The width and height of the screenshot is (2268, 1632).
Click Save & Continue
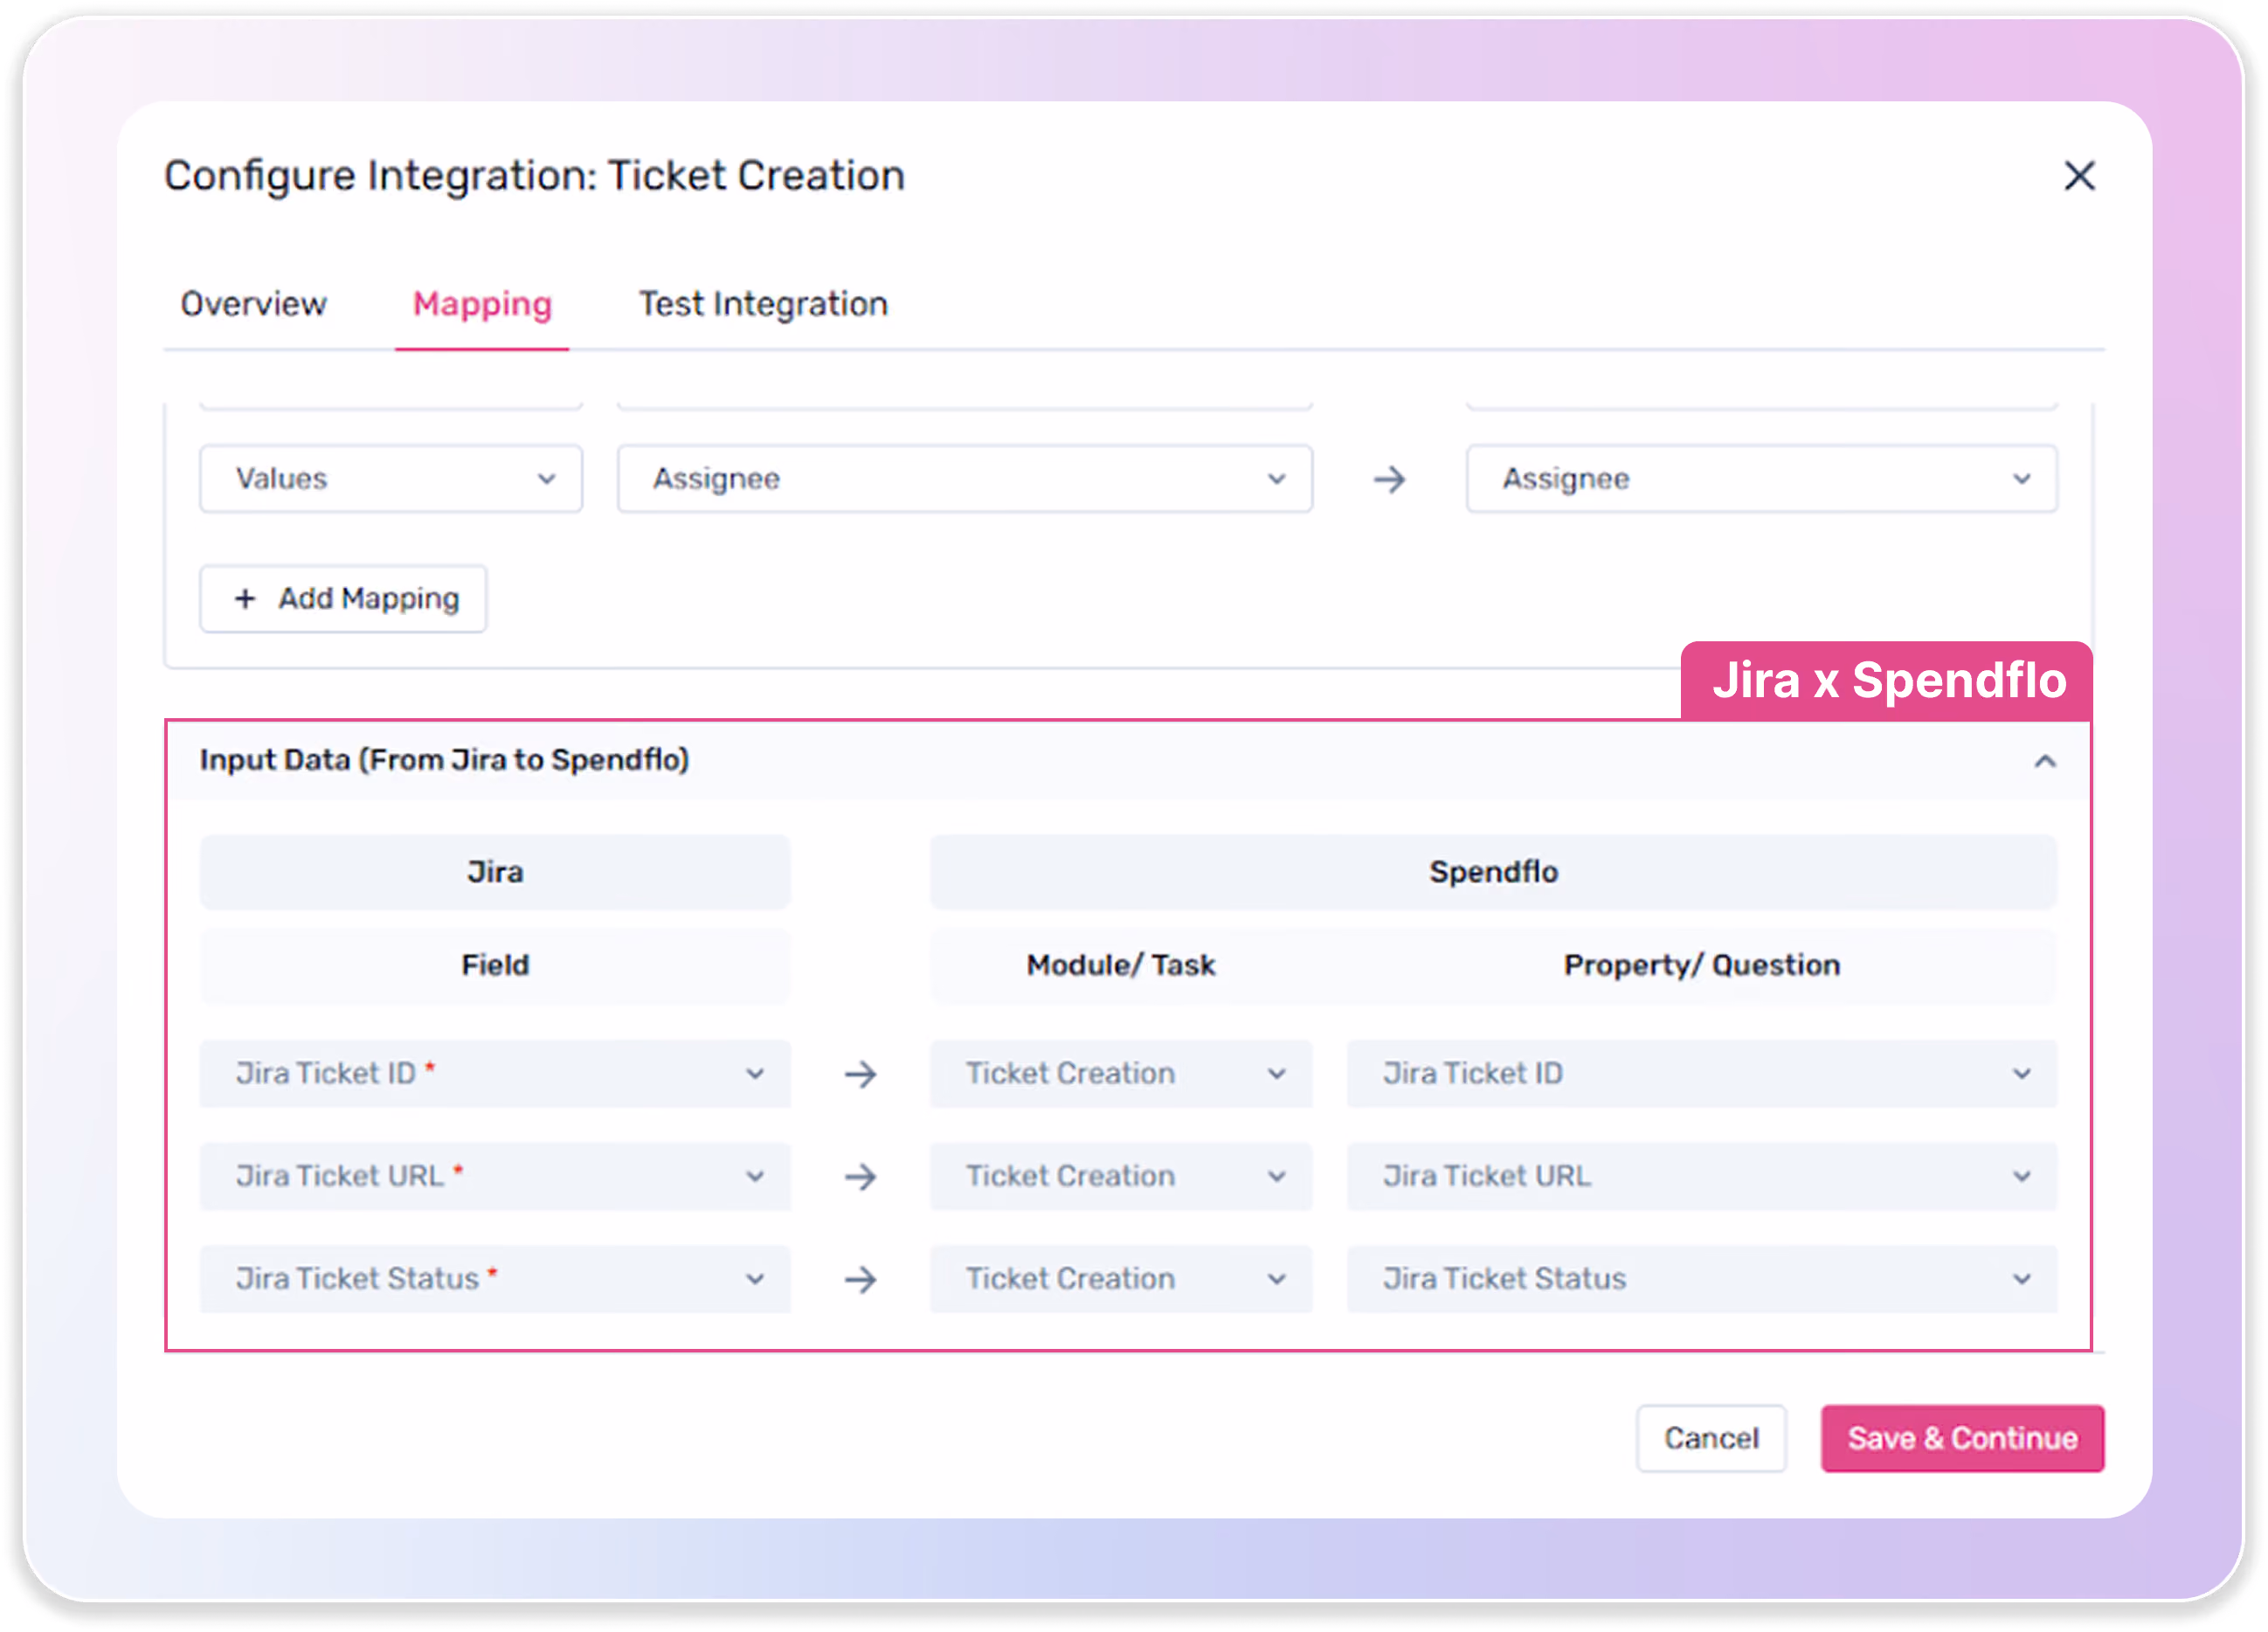[x=1962, y=1438]
